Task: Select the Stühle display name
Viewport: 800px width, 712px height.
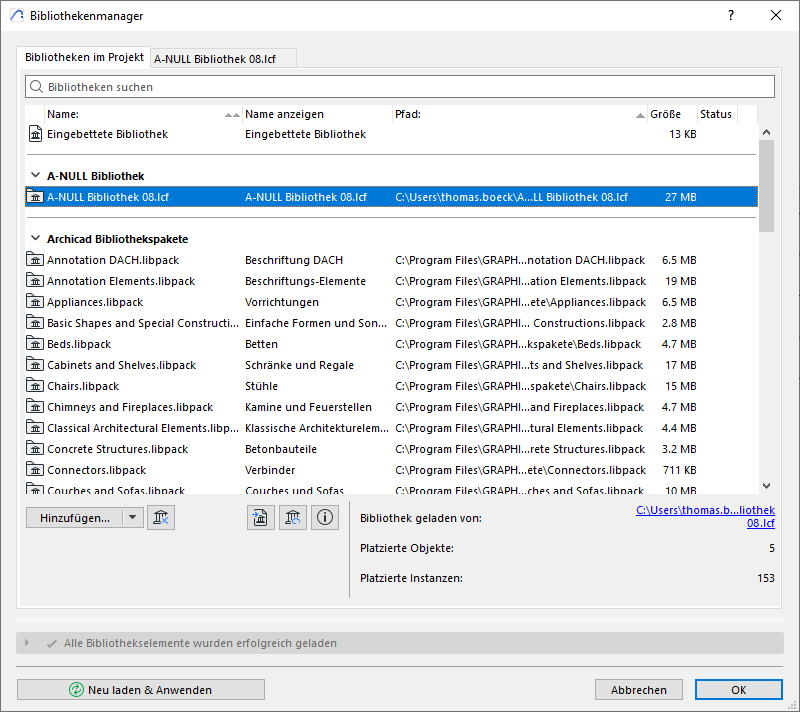Action: pyautogui.click(x=261, y=386)
